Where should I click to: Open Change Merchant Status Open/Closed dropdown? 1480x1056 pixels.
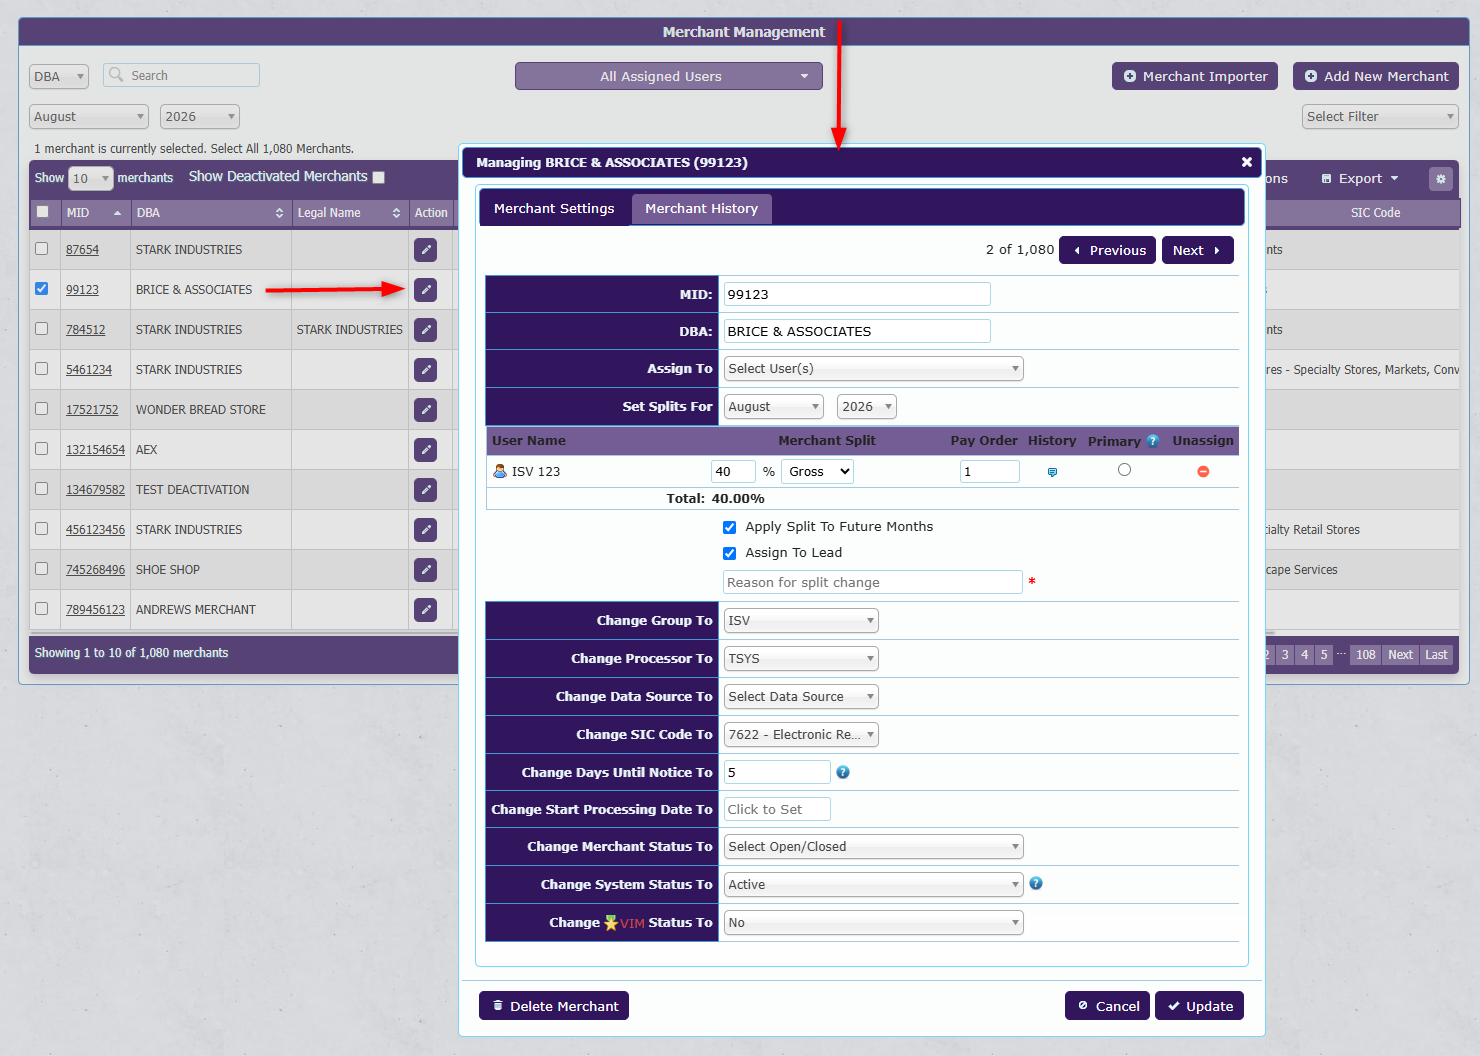click(x=874, y=847)
